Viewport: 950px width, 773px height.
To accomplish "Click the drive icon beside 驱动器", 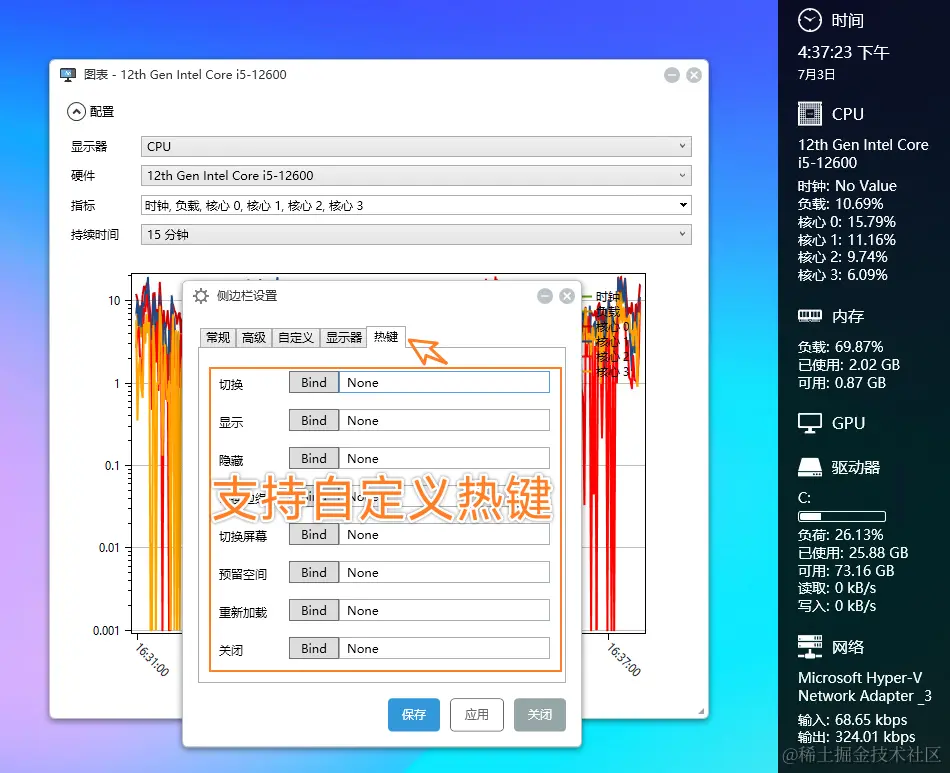I will click(809, 467).
